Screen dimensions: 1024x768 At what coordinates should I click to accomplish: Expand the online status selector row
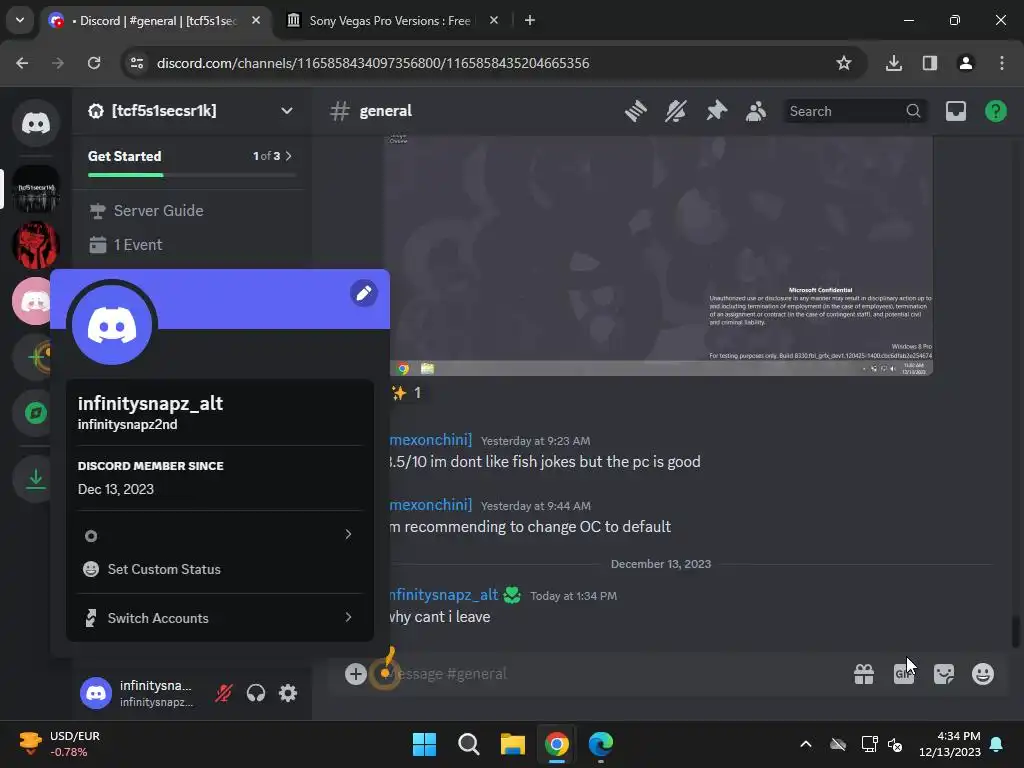219,536
